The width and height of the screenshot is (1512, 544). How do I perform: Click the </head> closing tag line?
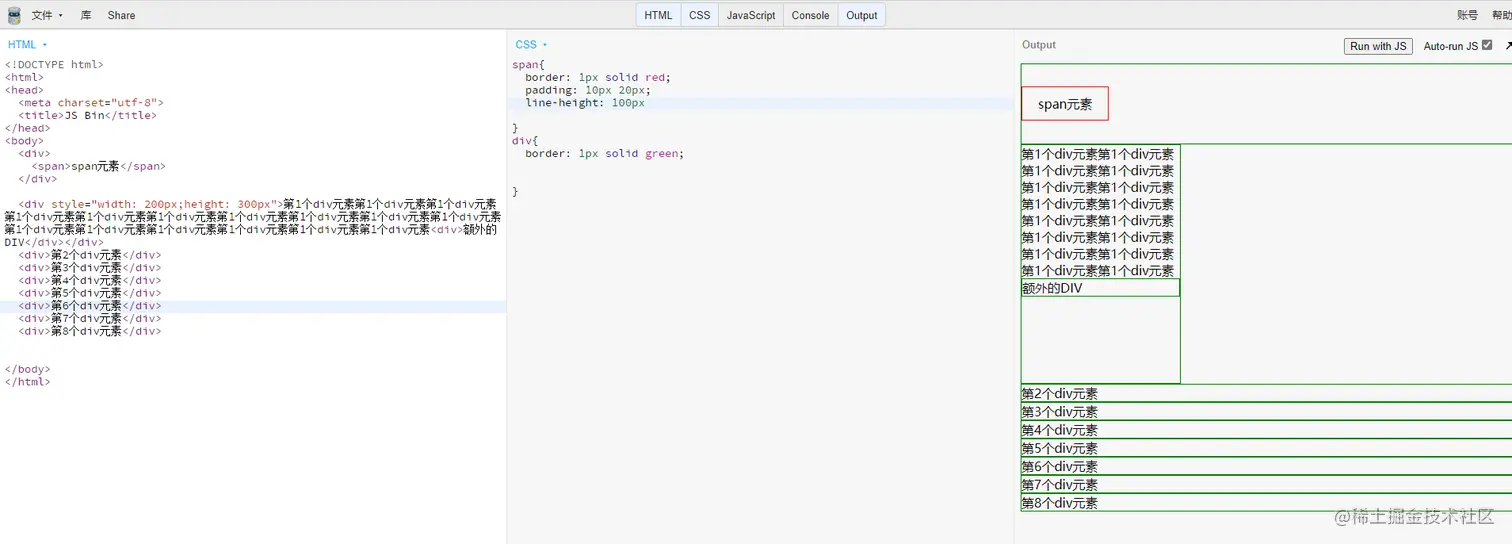tap(27, 128)
